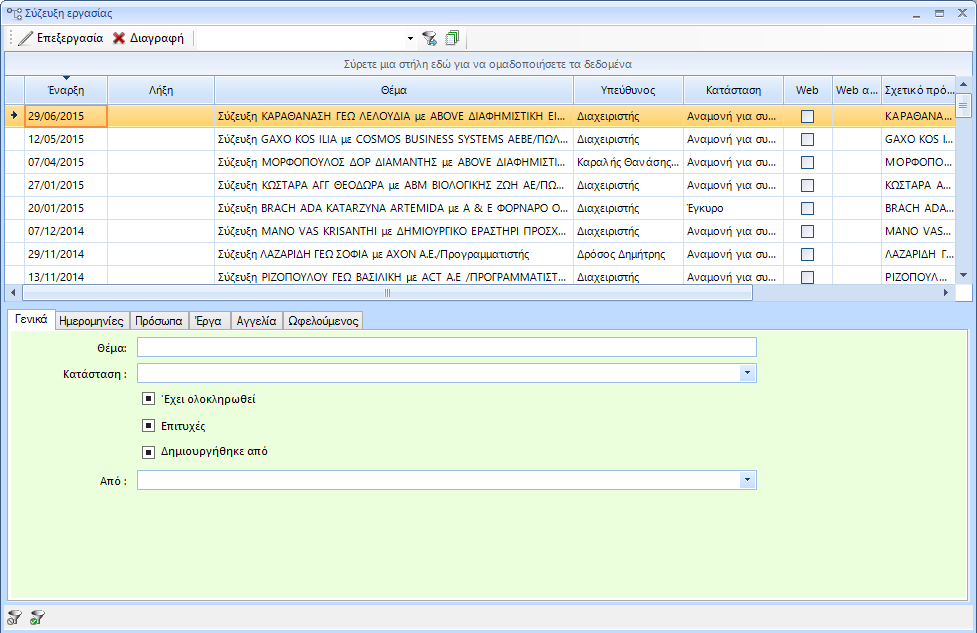The height and width of the screenshot is (633, 977).
Task: Expand the Από dropdown list
Action: 748,481
